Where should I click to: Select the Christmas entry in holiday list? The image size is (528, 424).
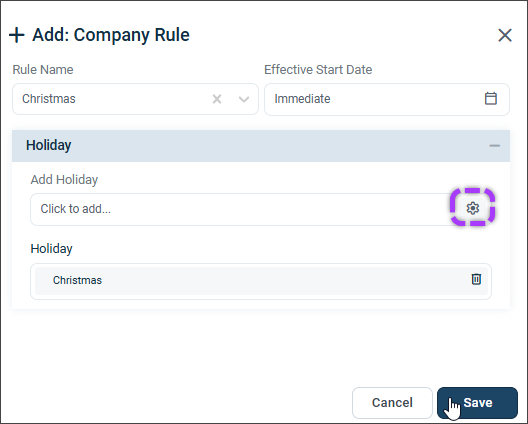tap(261, 281)
